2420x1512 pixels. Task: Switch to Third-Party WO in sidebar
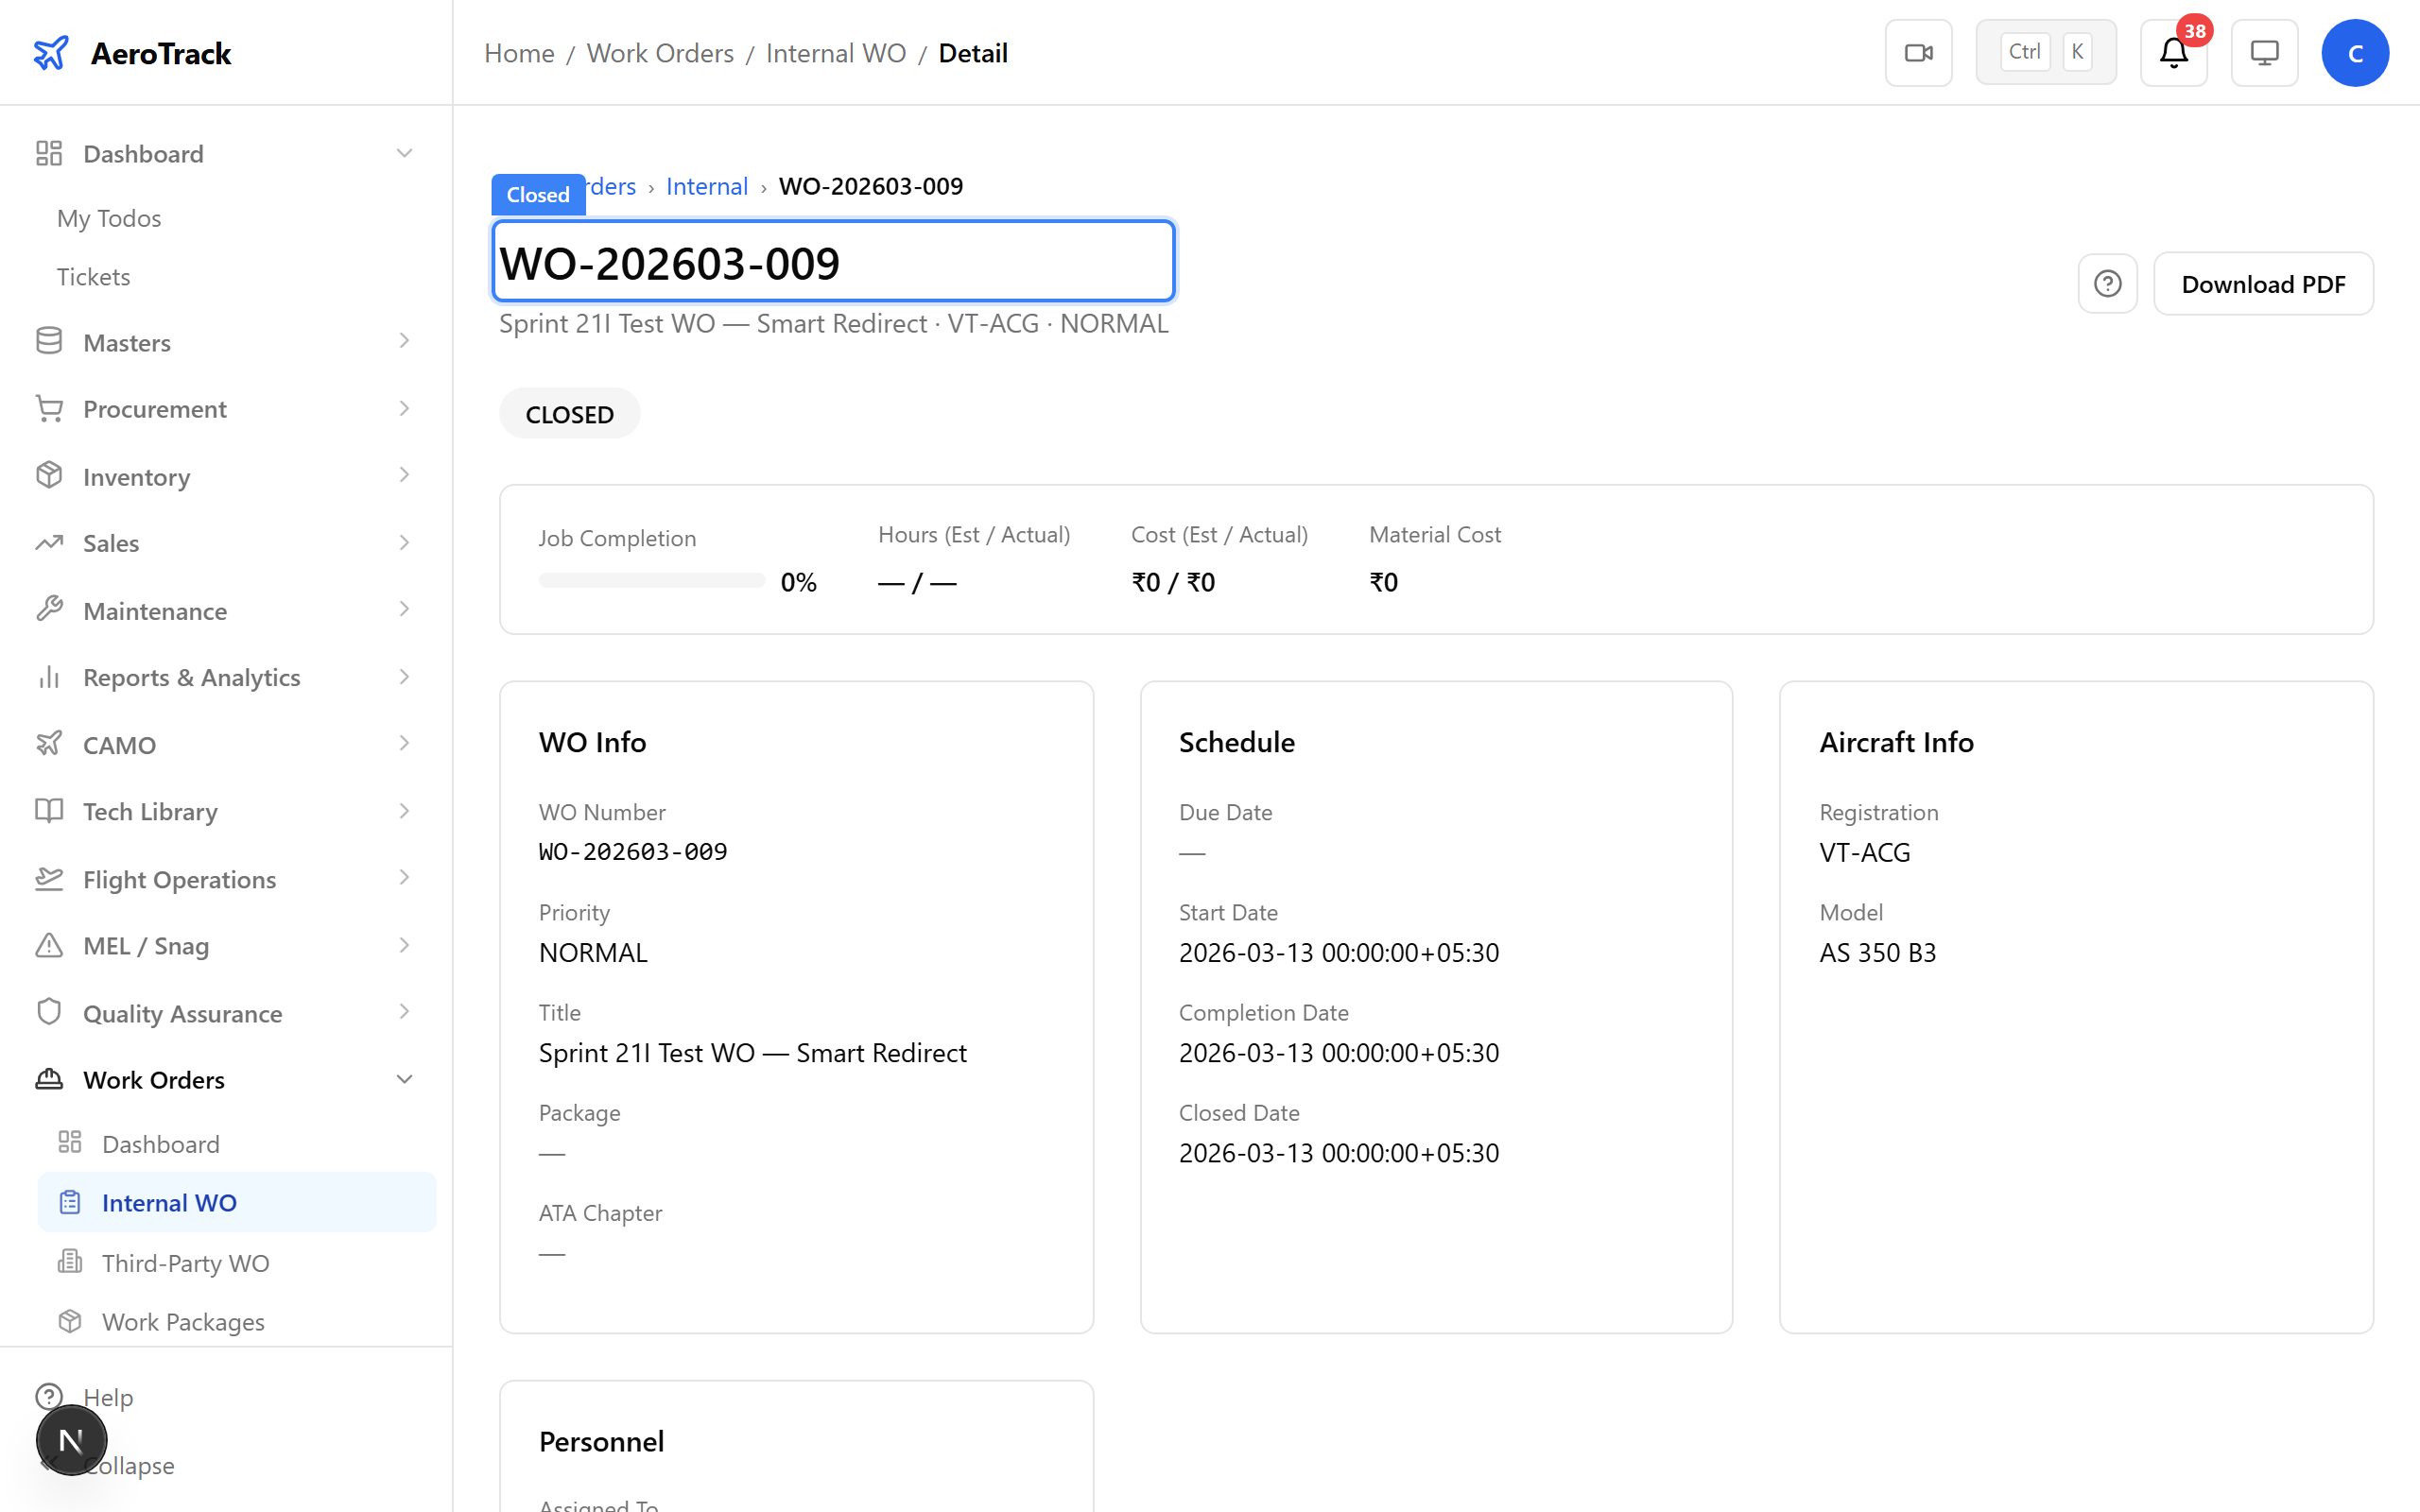[185, 1263]
